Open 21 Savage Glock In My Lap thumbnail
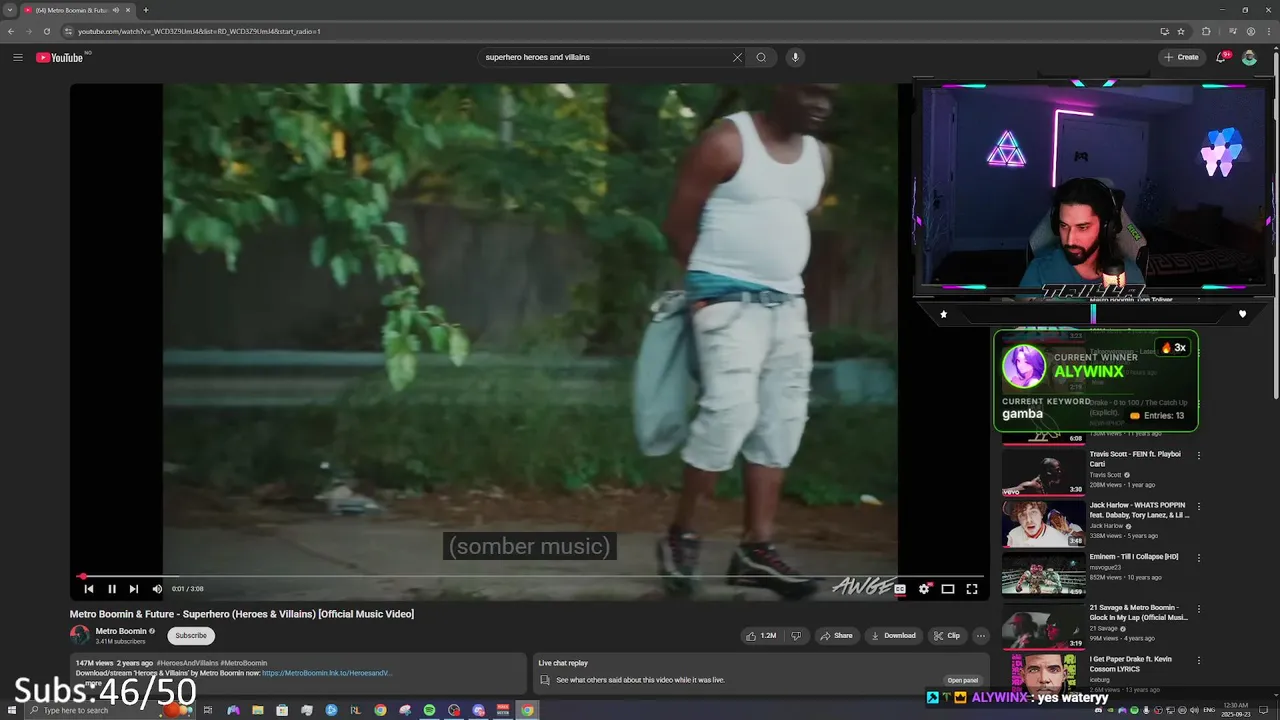Viewport: 1280px width, 720px height. click(1043, 626)
